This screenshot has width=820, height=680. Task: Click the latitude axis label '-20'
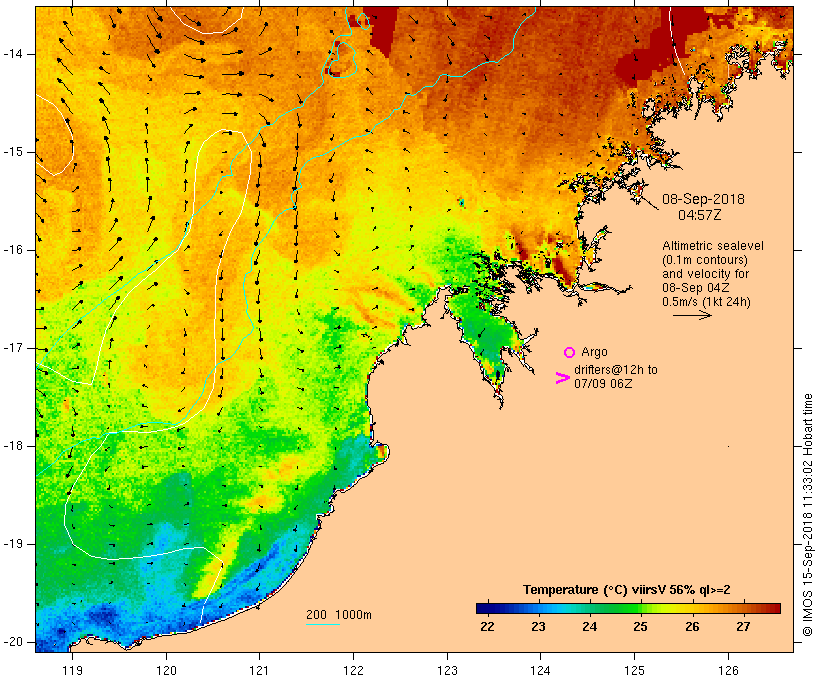click(x=13, y=642)
